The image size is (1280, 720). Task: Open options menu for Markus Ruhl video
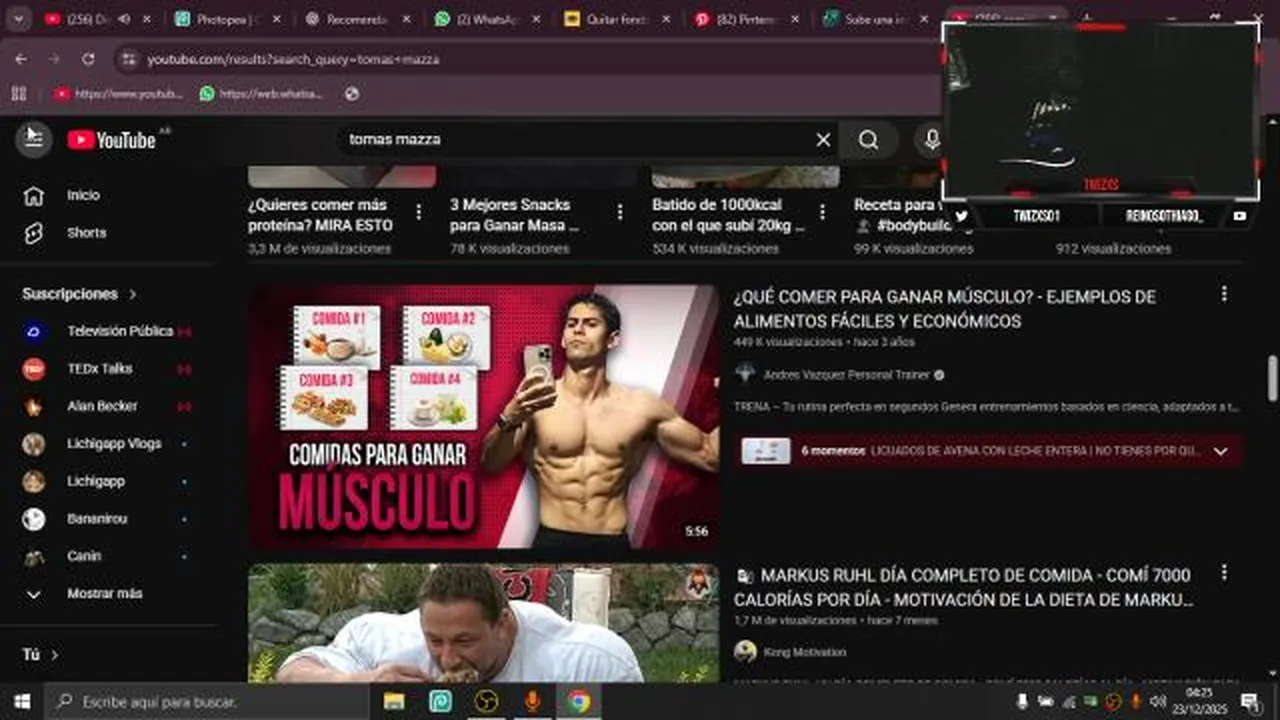[x=1224, y=573]
